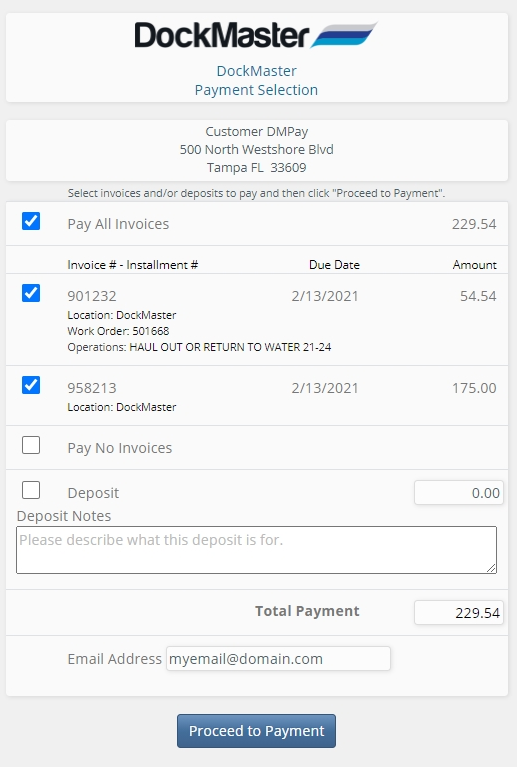Click the Work Order: 501668 line
This screenshot has height=767, width=517.
[118, 331]
